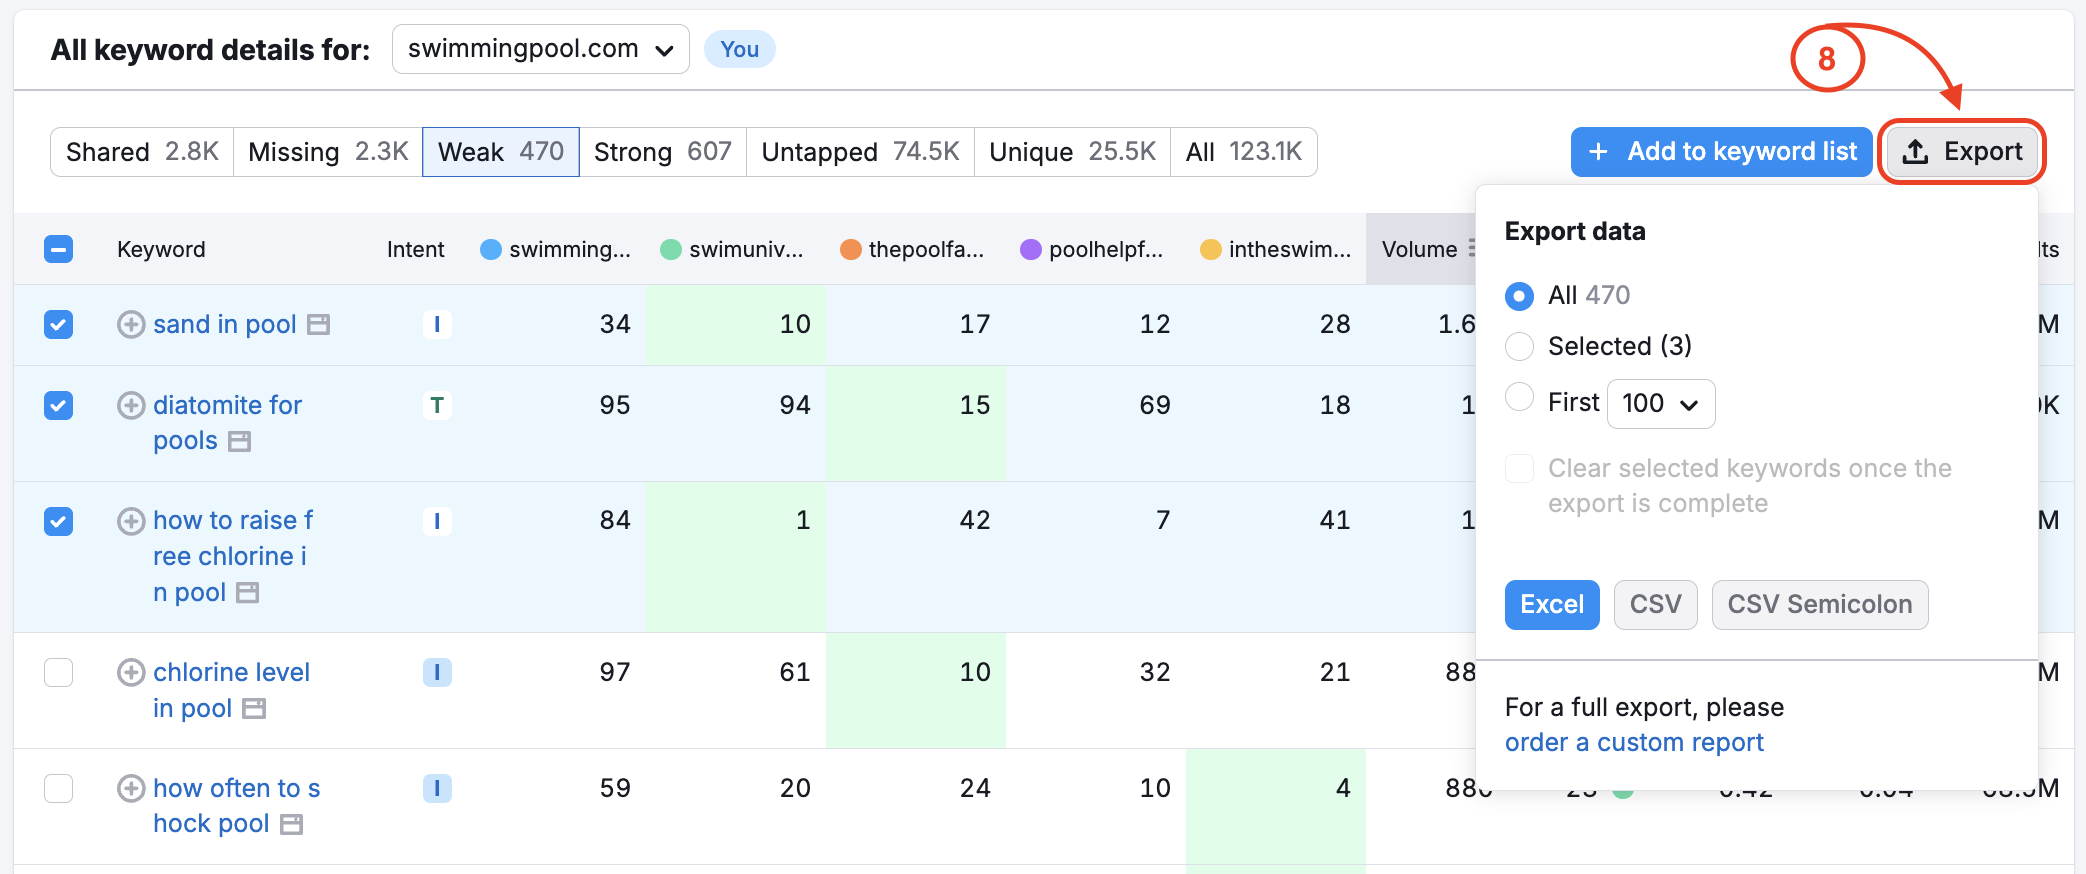Select the 'Selected (3)' export radio option
2086x874 pixels.
pyautogui.click(x=1519, y=347)
